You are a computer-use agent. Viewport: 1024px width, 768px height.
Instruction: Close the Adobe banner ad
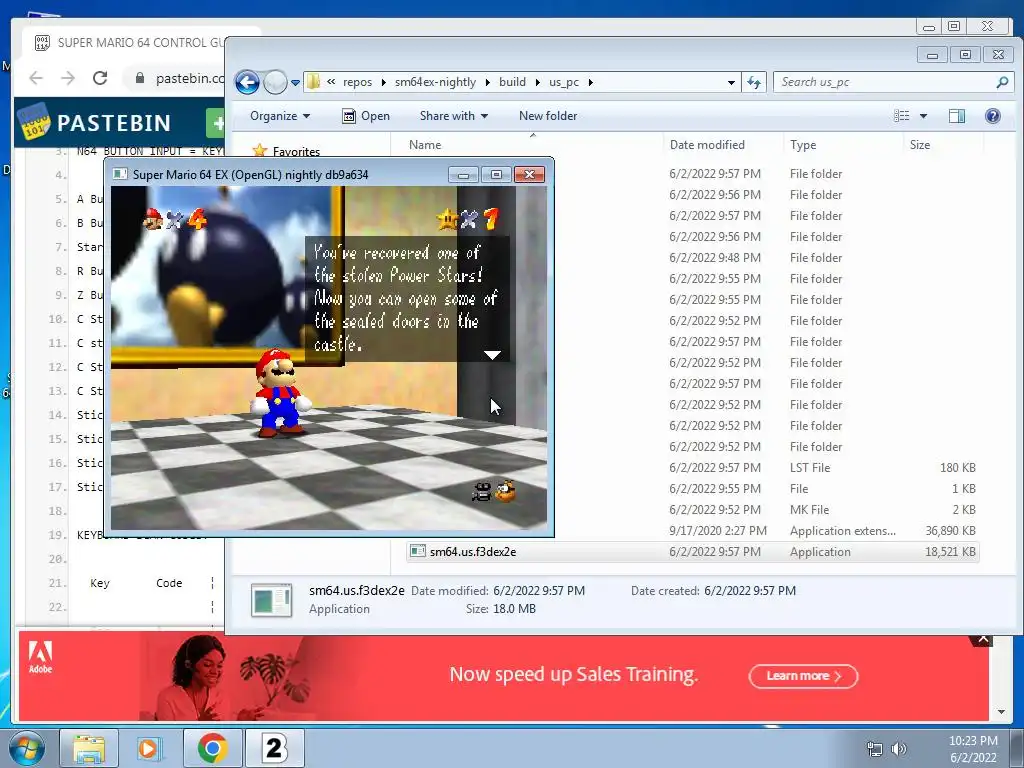[982, 639]
